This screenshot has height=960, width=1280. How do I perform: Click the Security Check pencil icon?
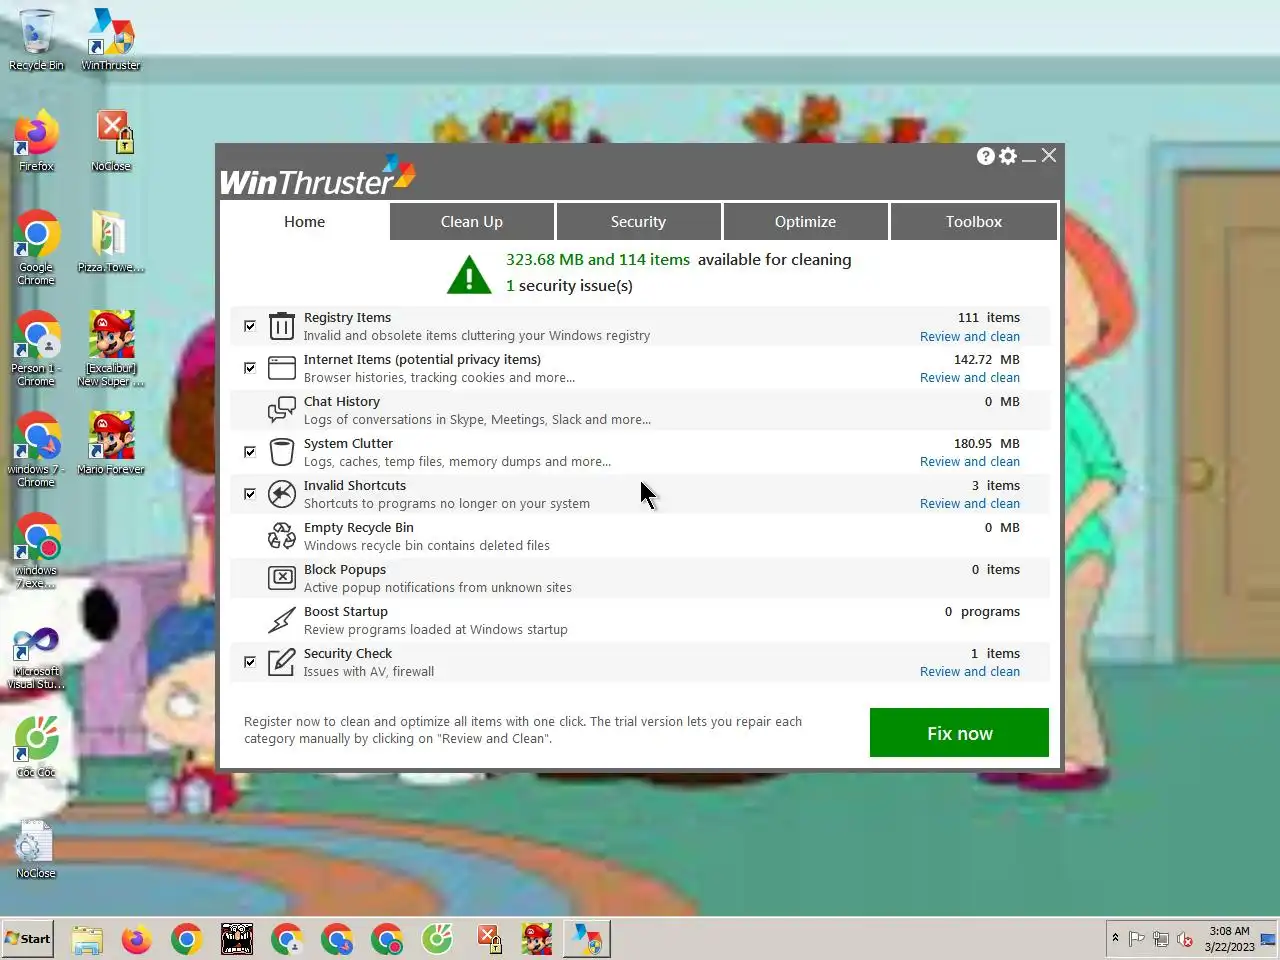282,662
